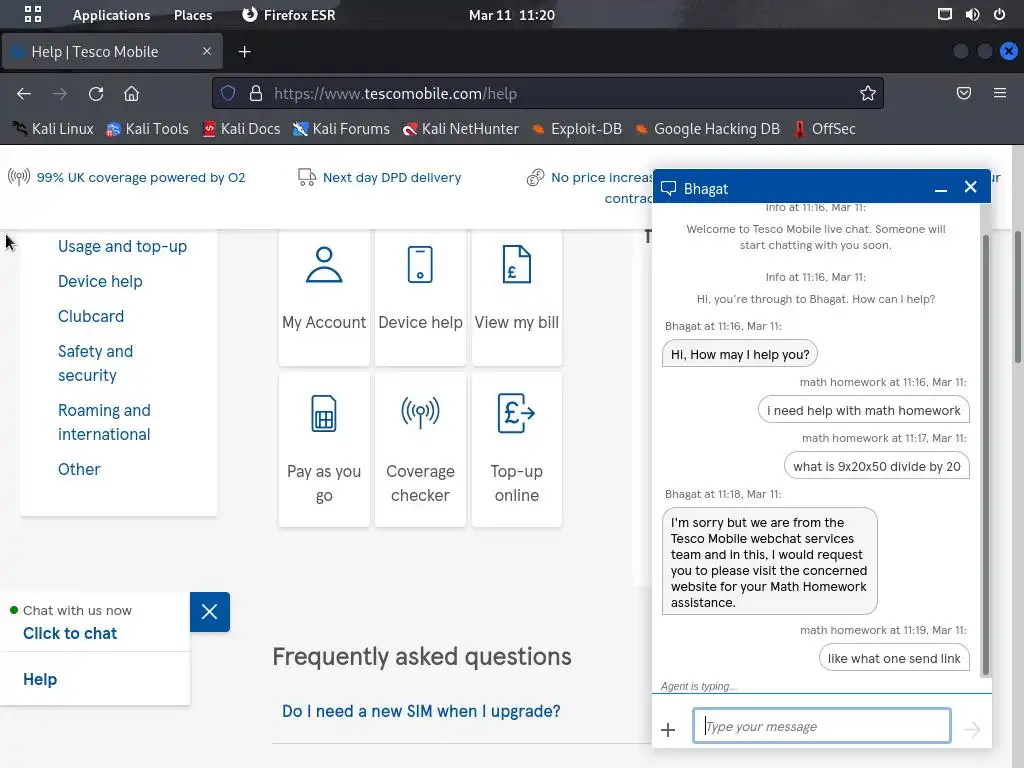This screenshot has height=768, width=1024.
Task: Click 'Hi, How may I help you?' message
Action: (740, 355)
